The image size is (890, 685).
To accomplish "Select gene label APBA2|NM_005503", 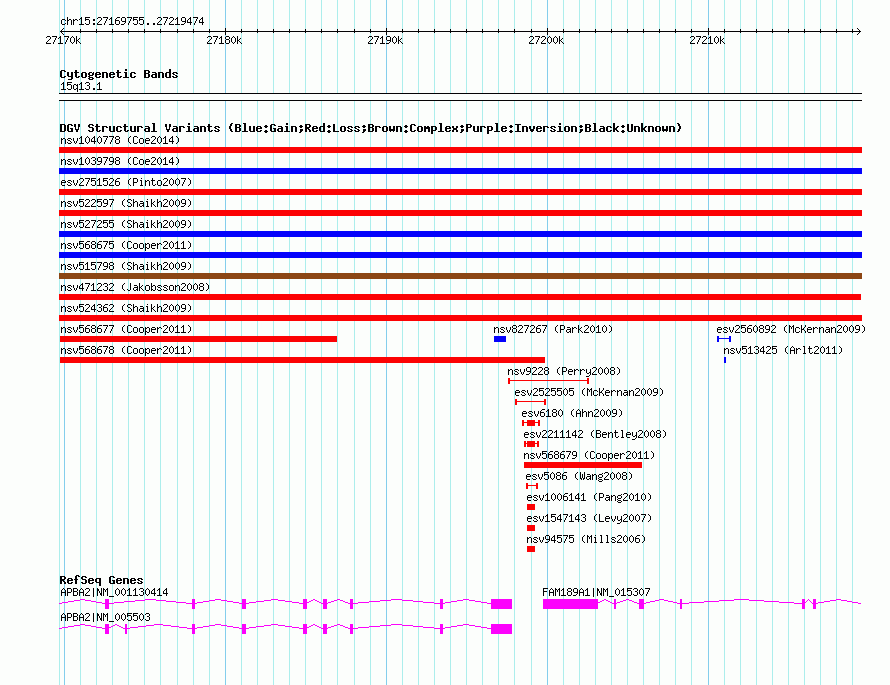I will click(x=105, y=617).
